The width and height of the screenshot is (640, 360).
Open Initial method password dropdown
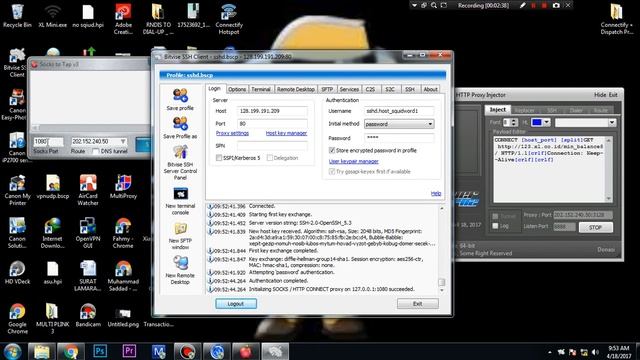[399, 124]
